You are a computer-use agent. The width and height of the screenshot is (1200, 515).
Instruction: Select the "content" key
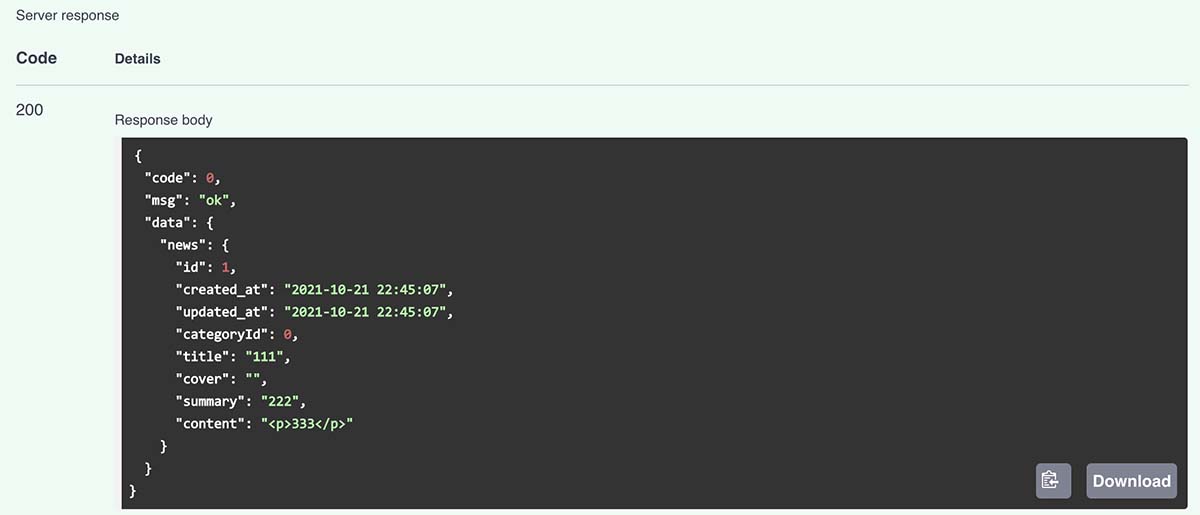pyautogui.click(x=212, y=424)
